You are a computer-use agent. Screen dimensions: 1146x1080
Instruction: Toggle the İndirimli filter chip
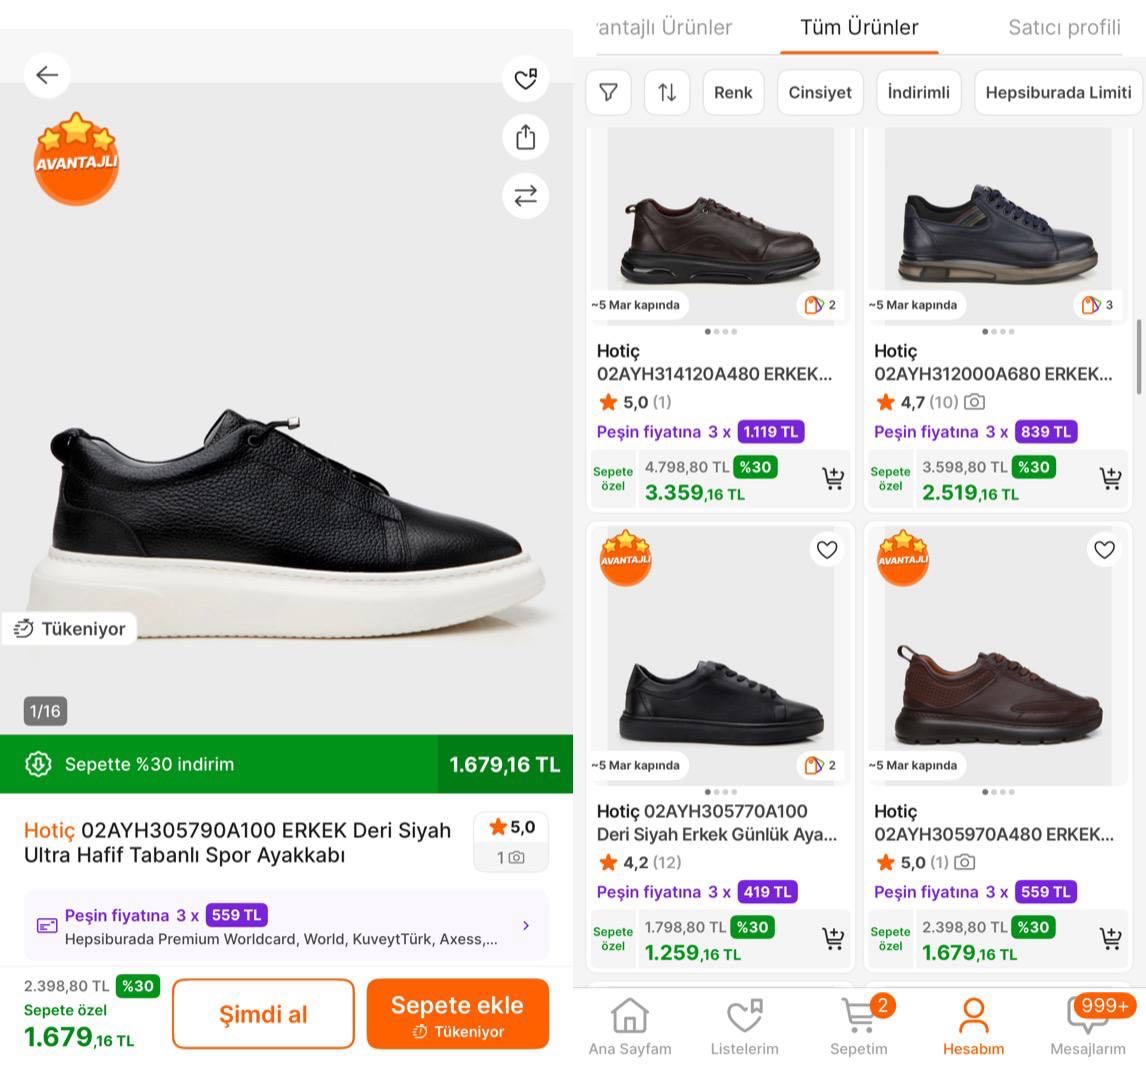(918, 92)
